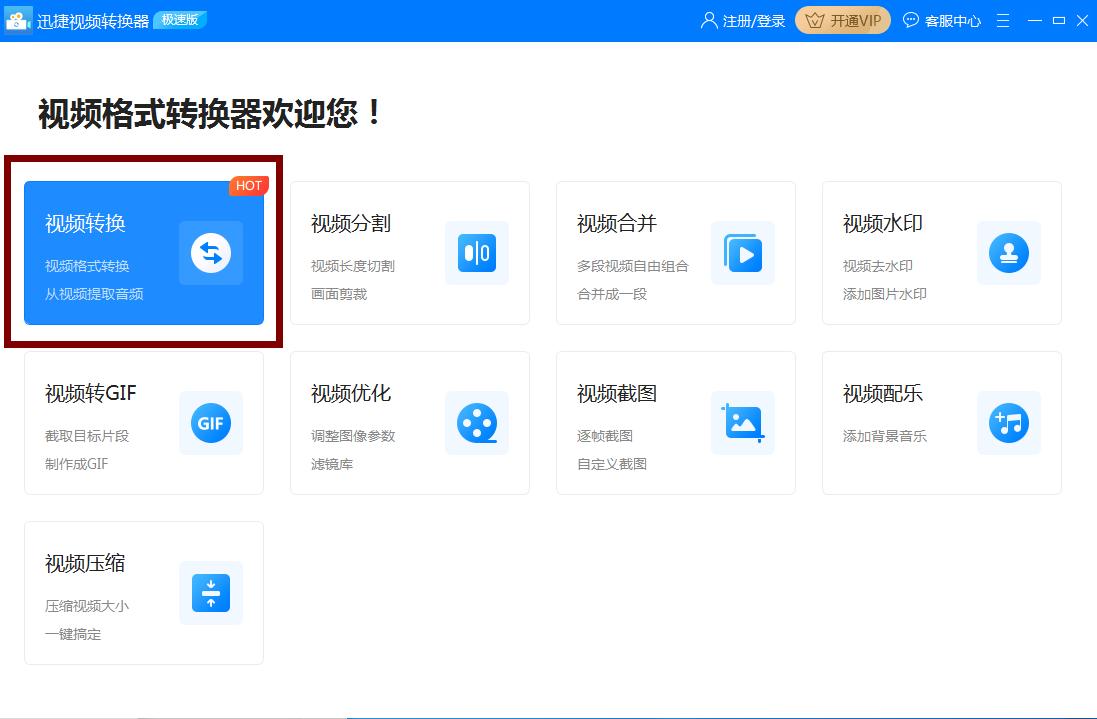Click the user profile icon before 注册/登录
Image resolution: width=1097 pixels, height=719 pixels.
[x=708, y=19]
